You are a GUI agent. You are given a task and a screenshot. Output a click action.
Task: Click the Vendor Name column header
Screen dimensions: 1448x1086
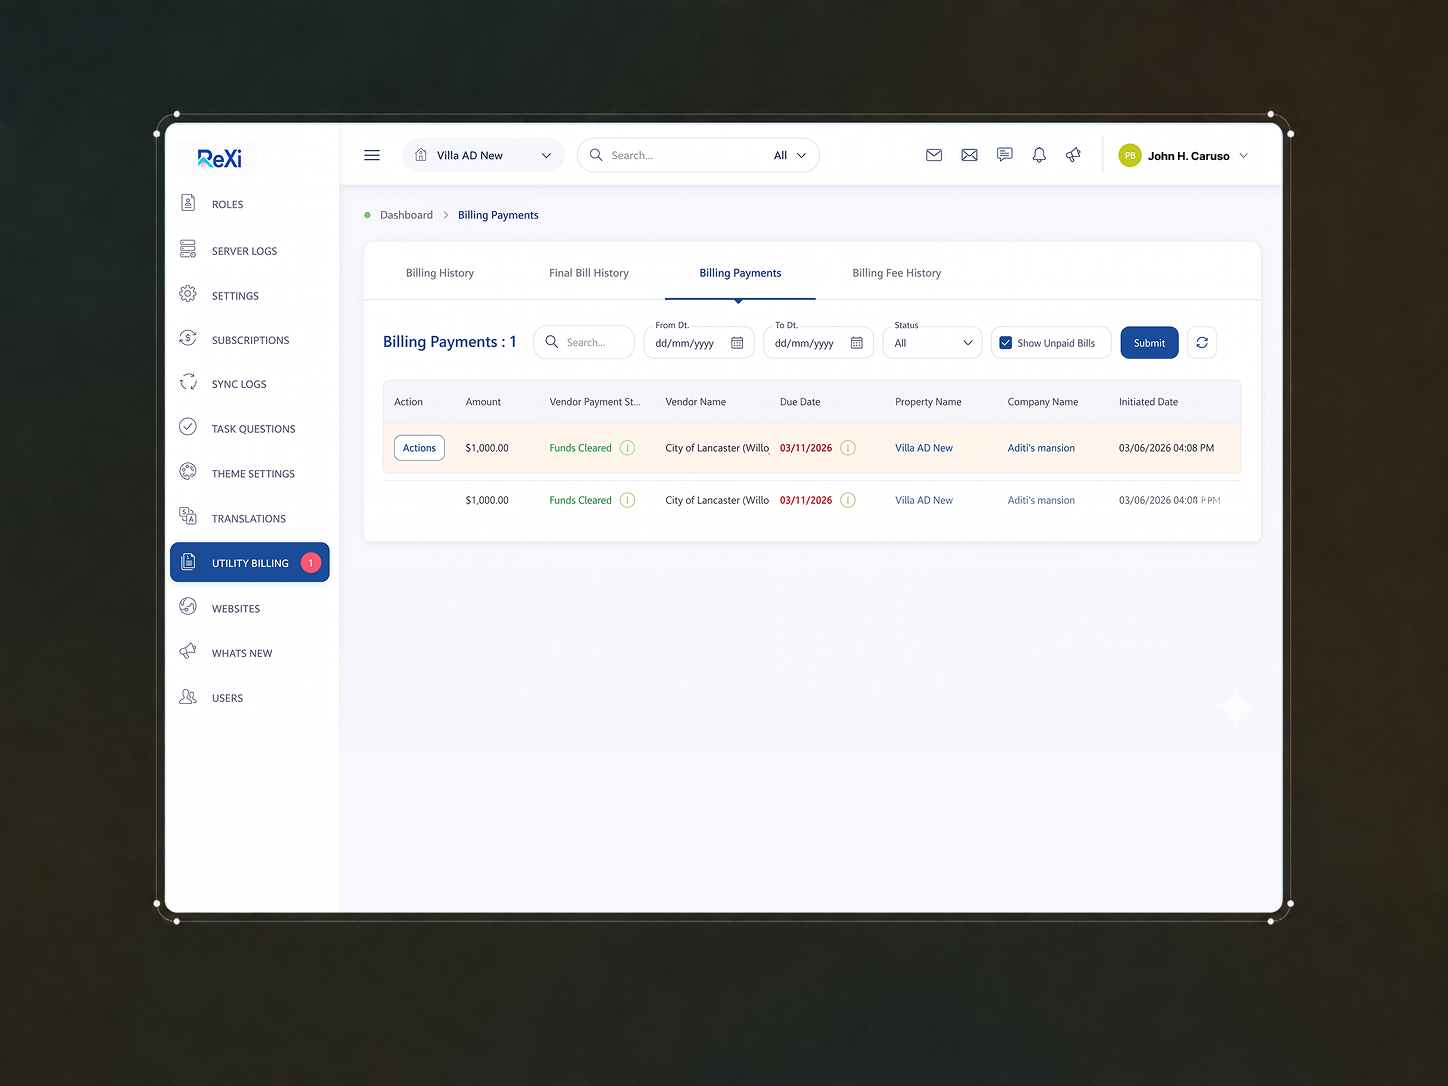pos(696,402)
